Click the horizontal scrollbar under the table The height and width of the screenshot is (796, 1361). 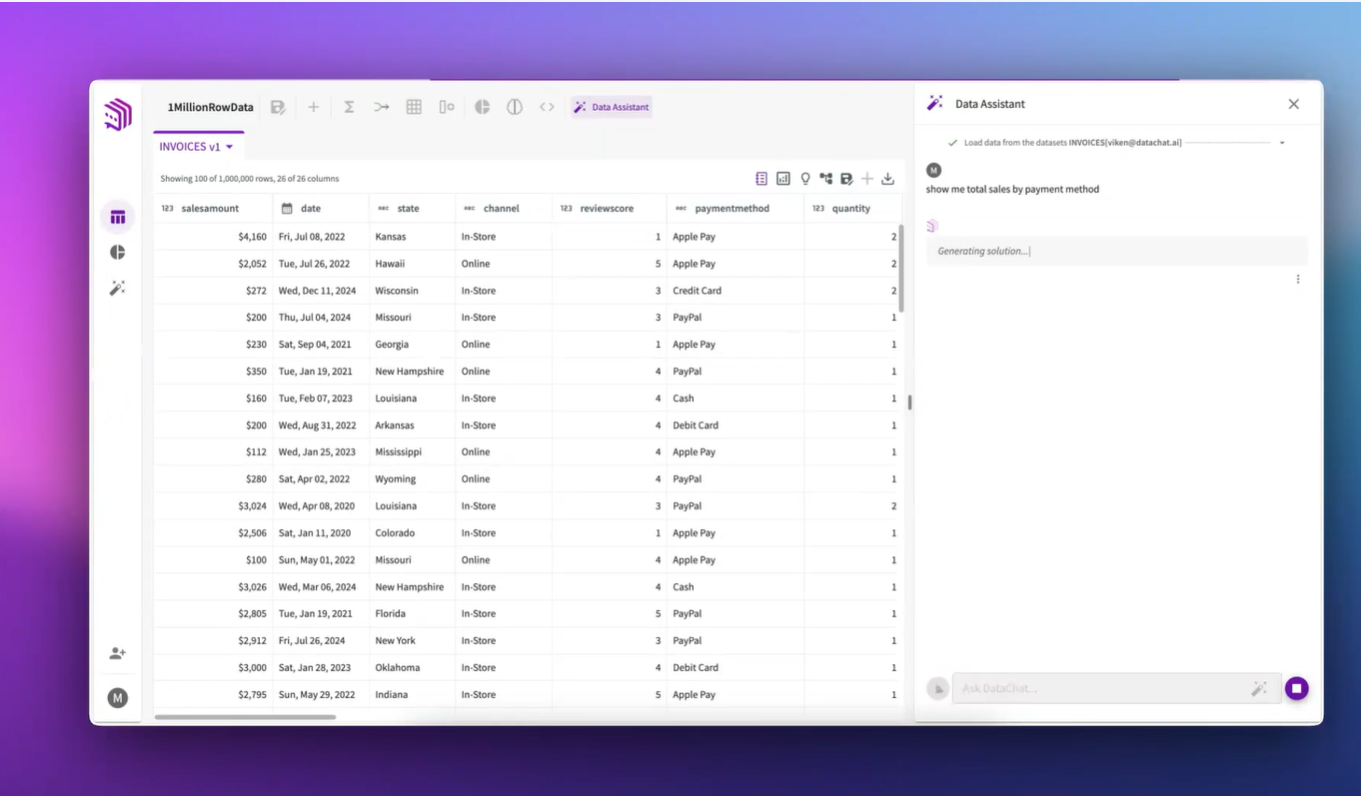click(245, 716)
